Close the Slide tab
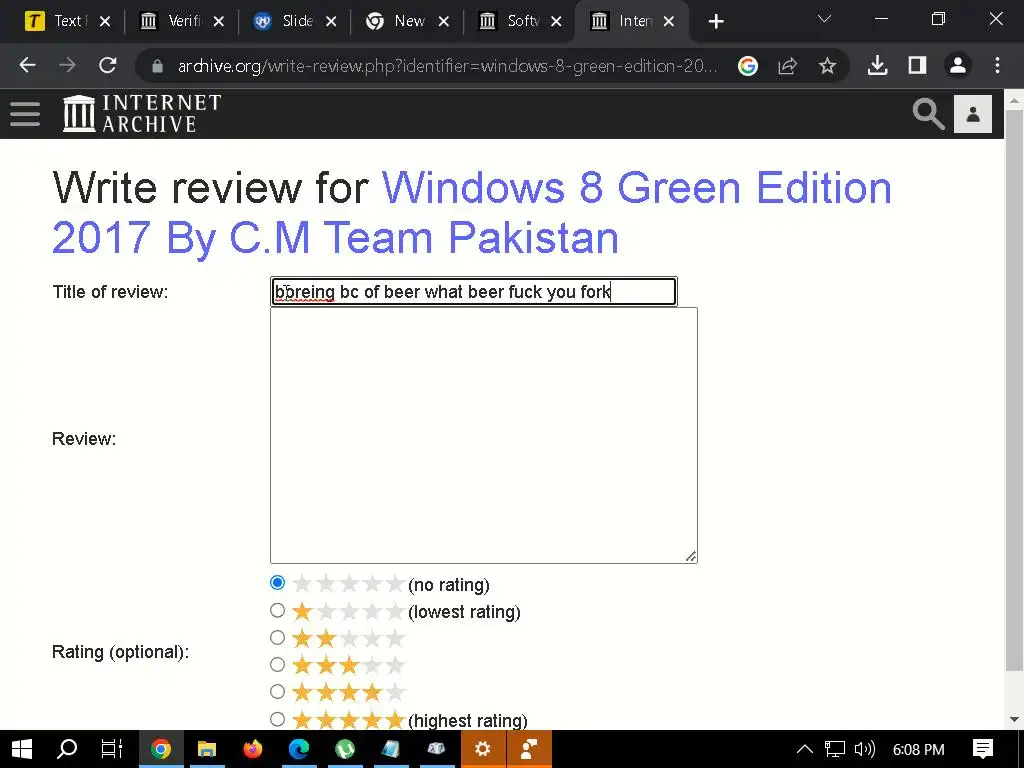 [x=331, y=22]
